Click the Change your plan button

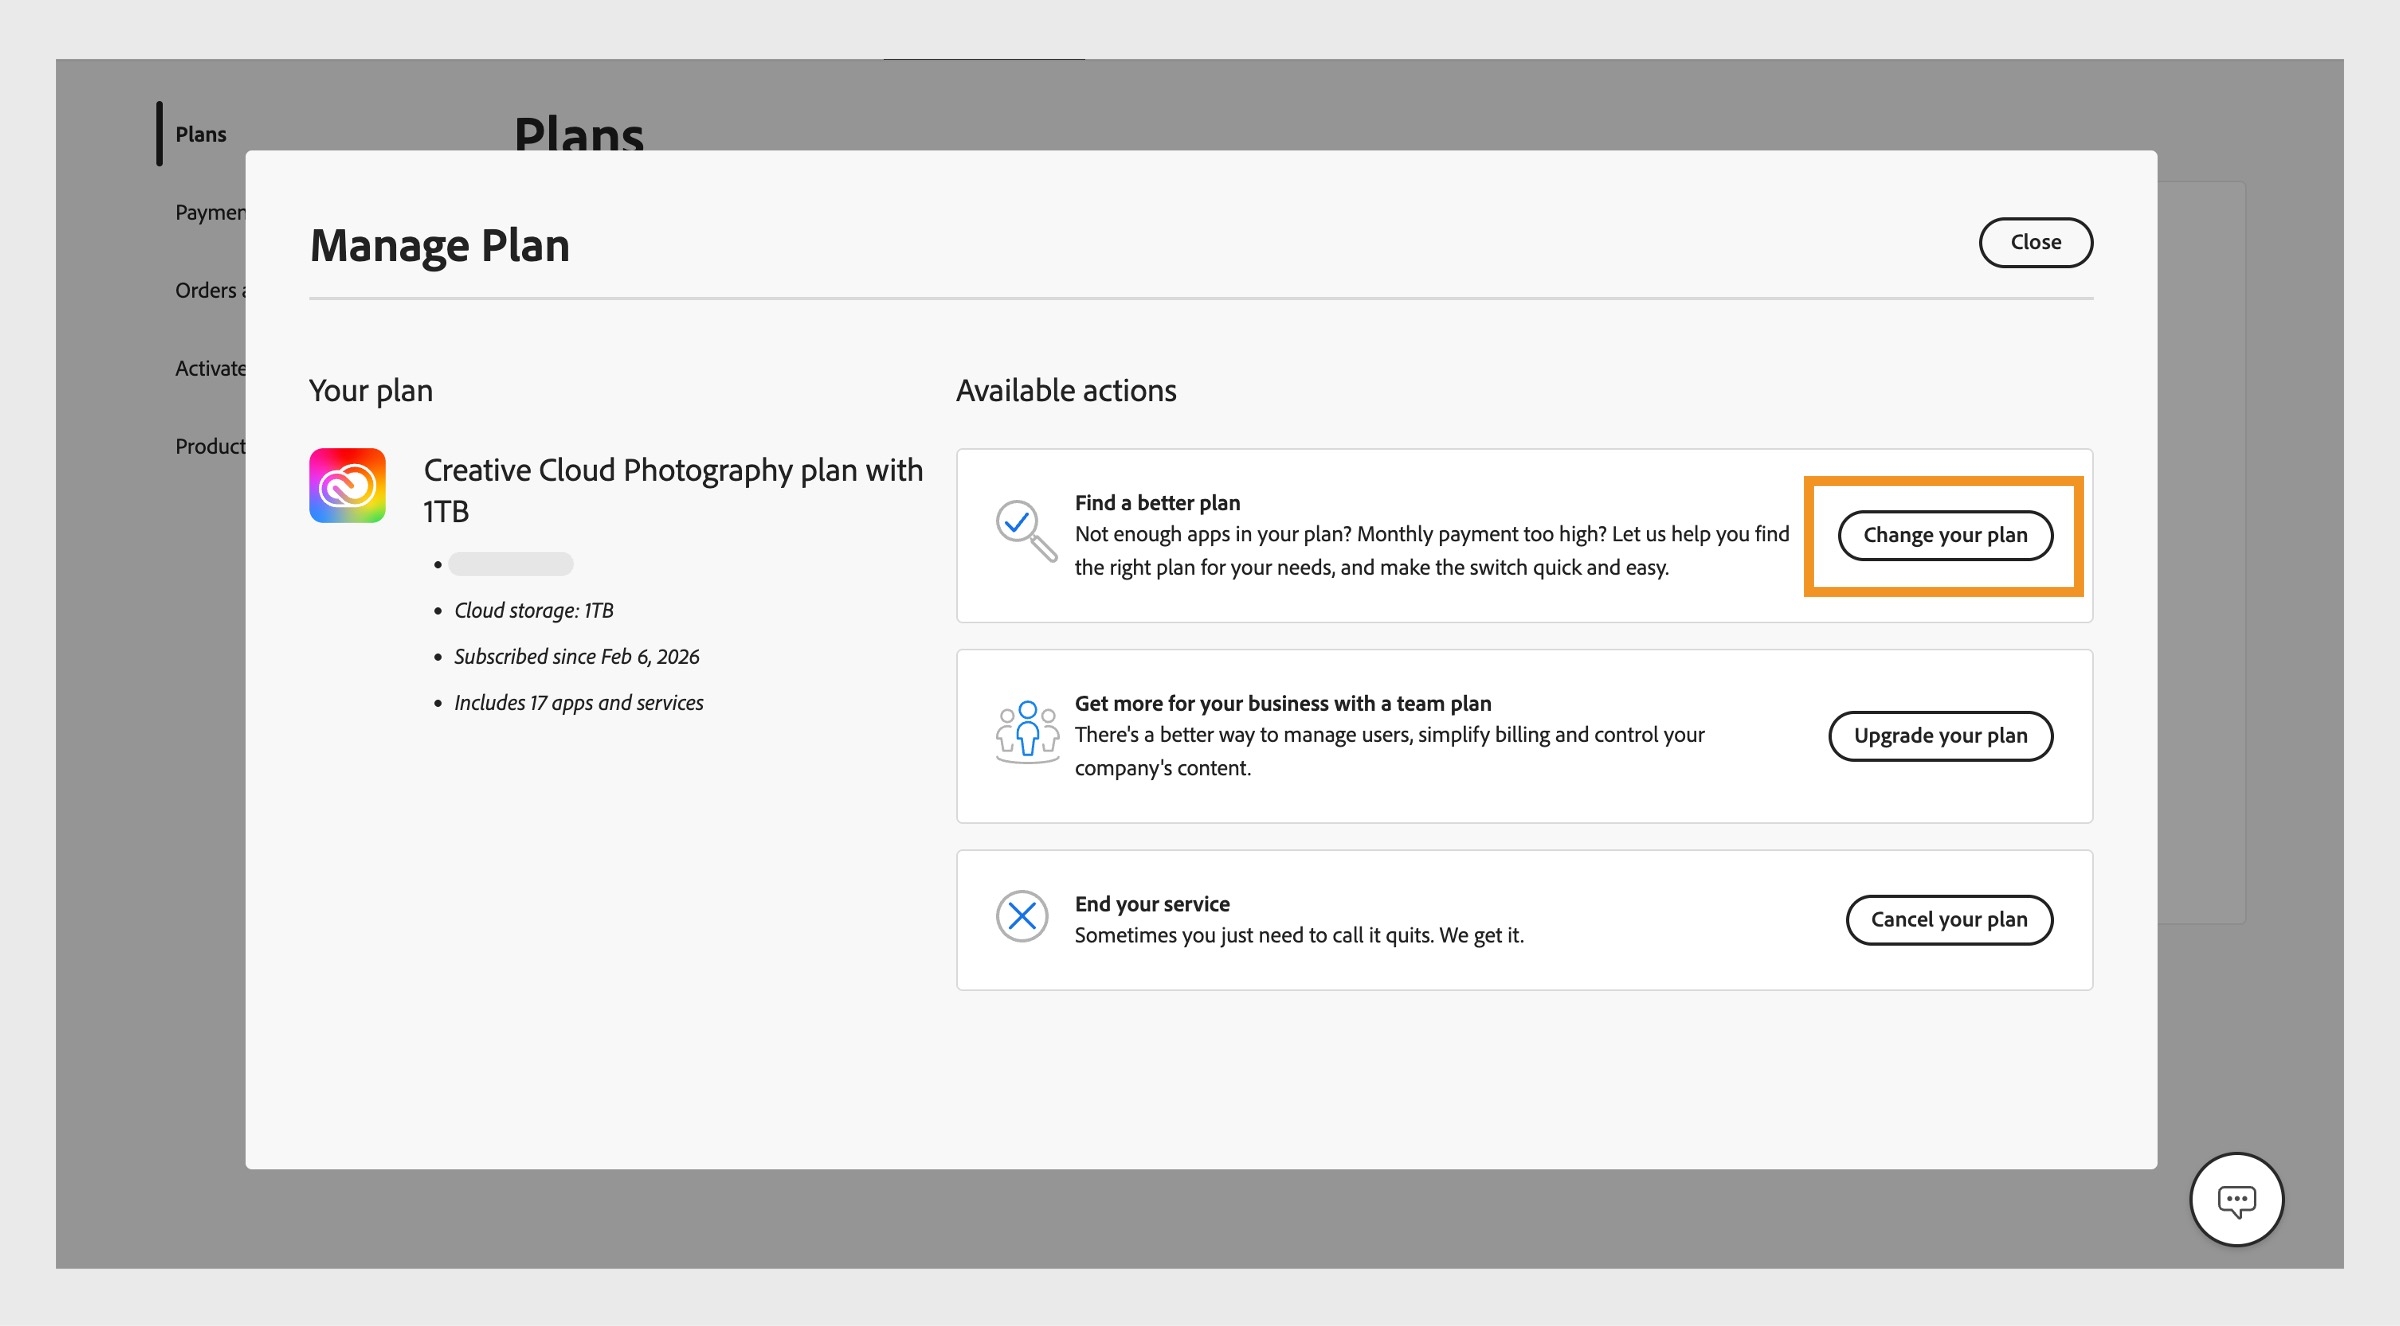tap(1944, 535)
